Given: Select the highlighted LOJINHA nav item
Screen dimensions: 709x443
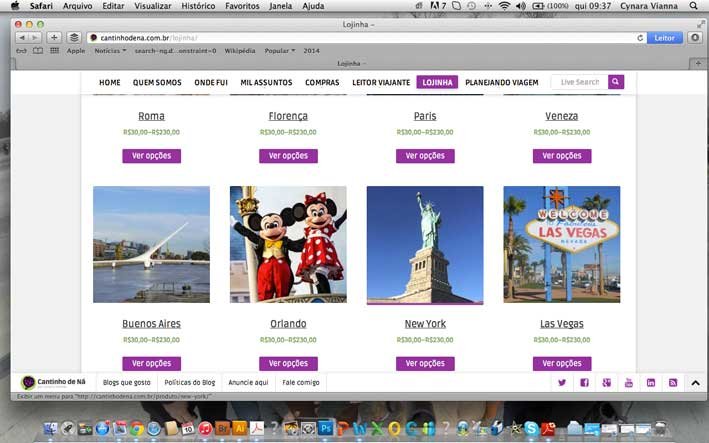Looking at the screenshot, I should 437,82.
